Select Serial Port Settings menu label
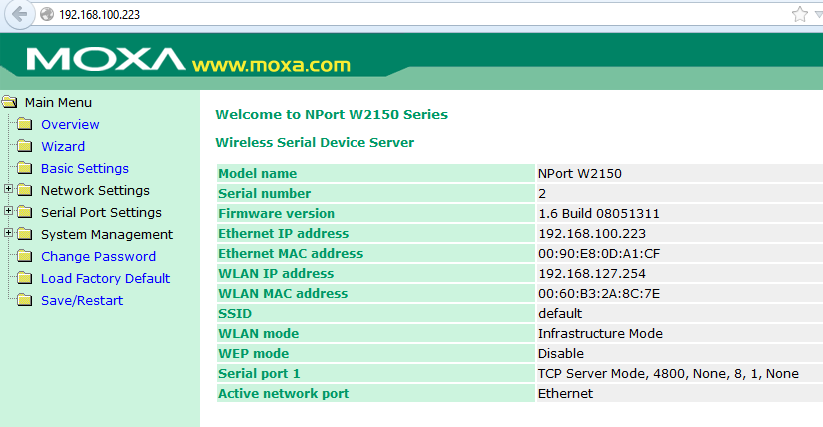 click(x=101, y=212)
